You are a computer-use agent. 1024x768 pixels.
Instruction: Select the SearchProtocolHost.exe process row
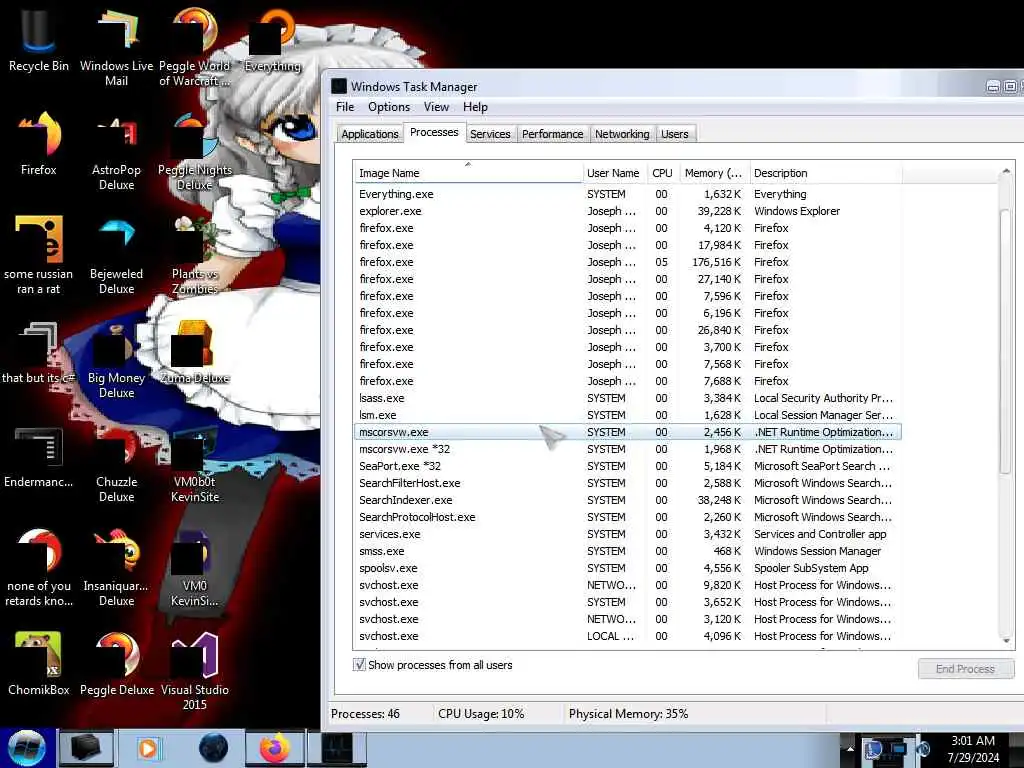tap(627, 517)
